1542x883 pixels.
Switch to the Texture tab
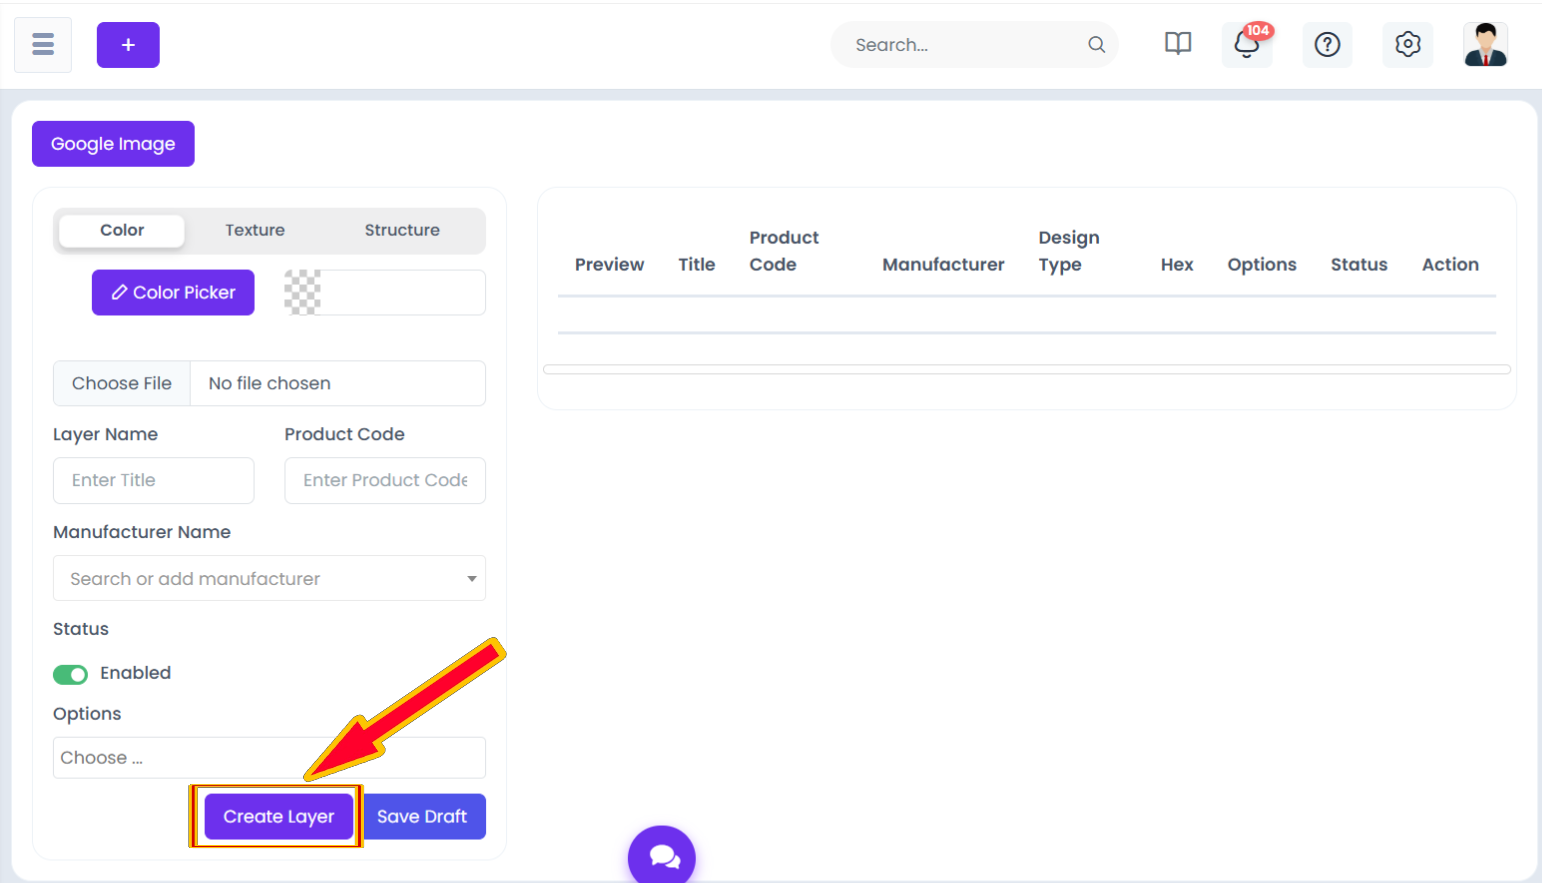[x=255, y=230]
